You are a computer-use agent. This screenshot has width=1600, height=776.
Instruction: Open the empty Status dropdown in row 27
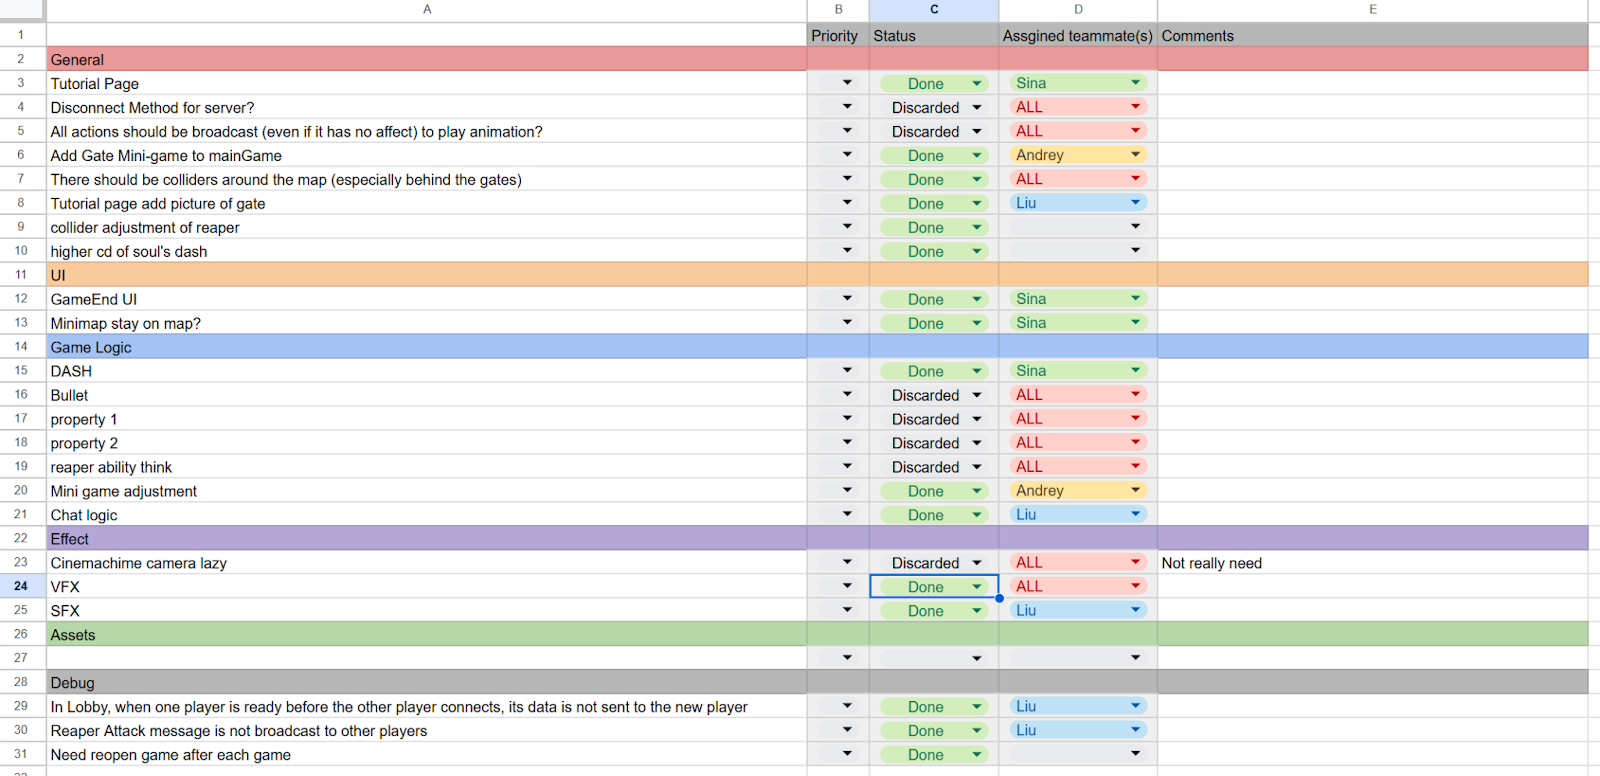(x=976, y=659)
